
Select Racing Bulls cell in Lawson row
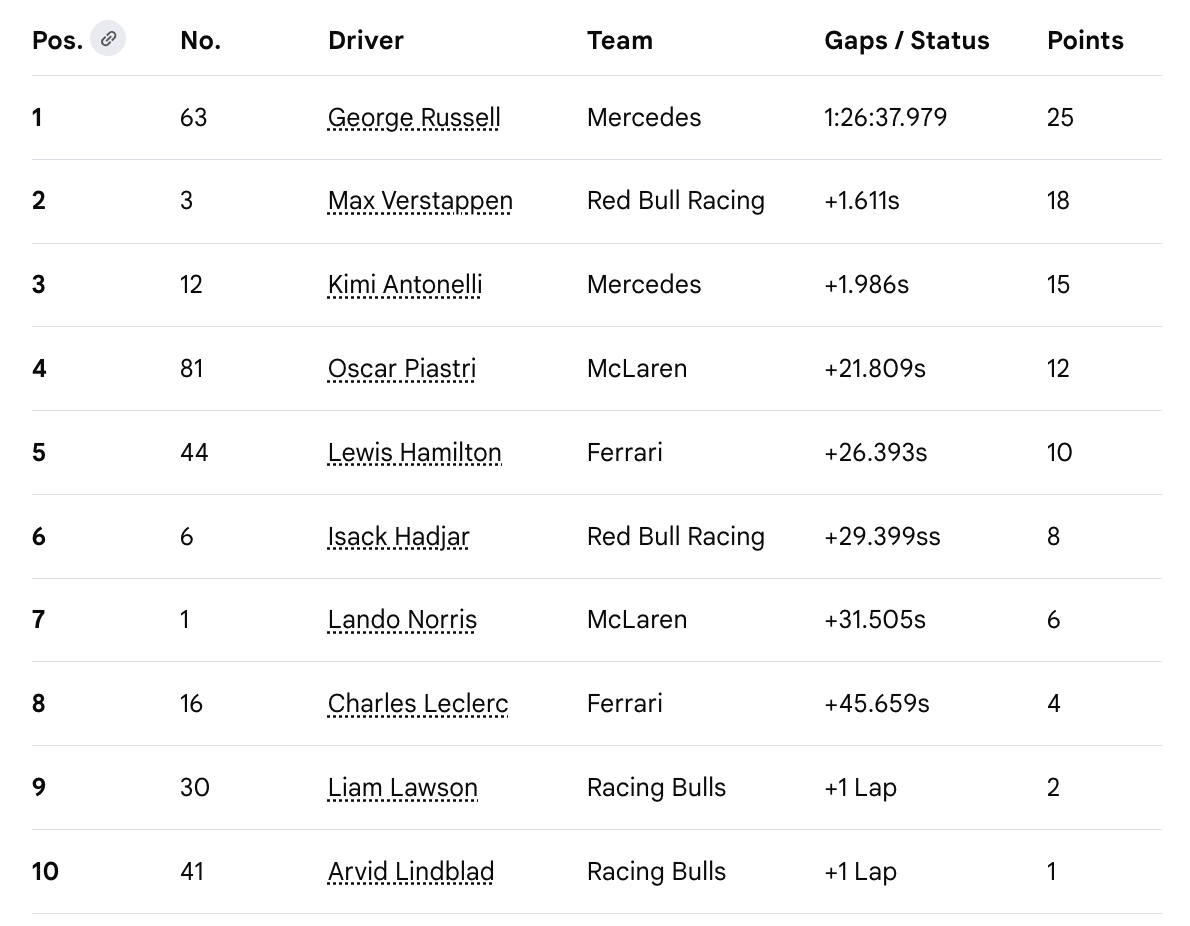(x=656, y=788)
